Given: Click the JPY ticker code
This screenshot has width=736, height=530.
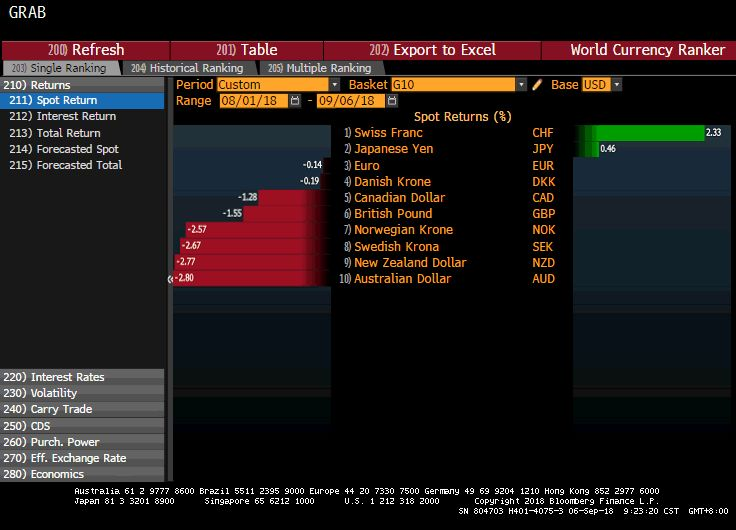Looking at the screenshot, I should pyautogui.click(x=543, y=149).
